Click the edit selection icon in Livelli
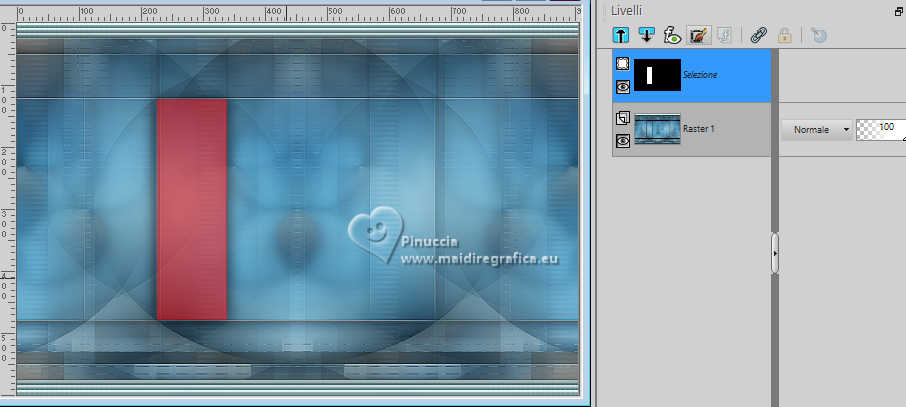The height and width of the screenshot is (407, 906). (x=699, y=35)
